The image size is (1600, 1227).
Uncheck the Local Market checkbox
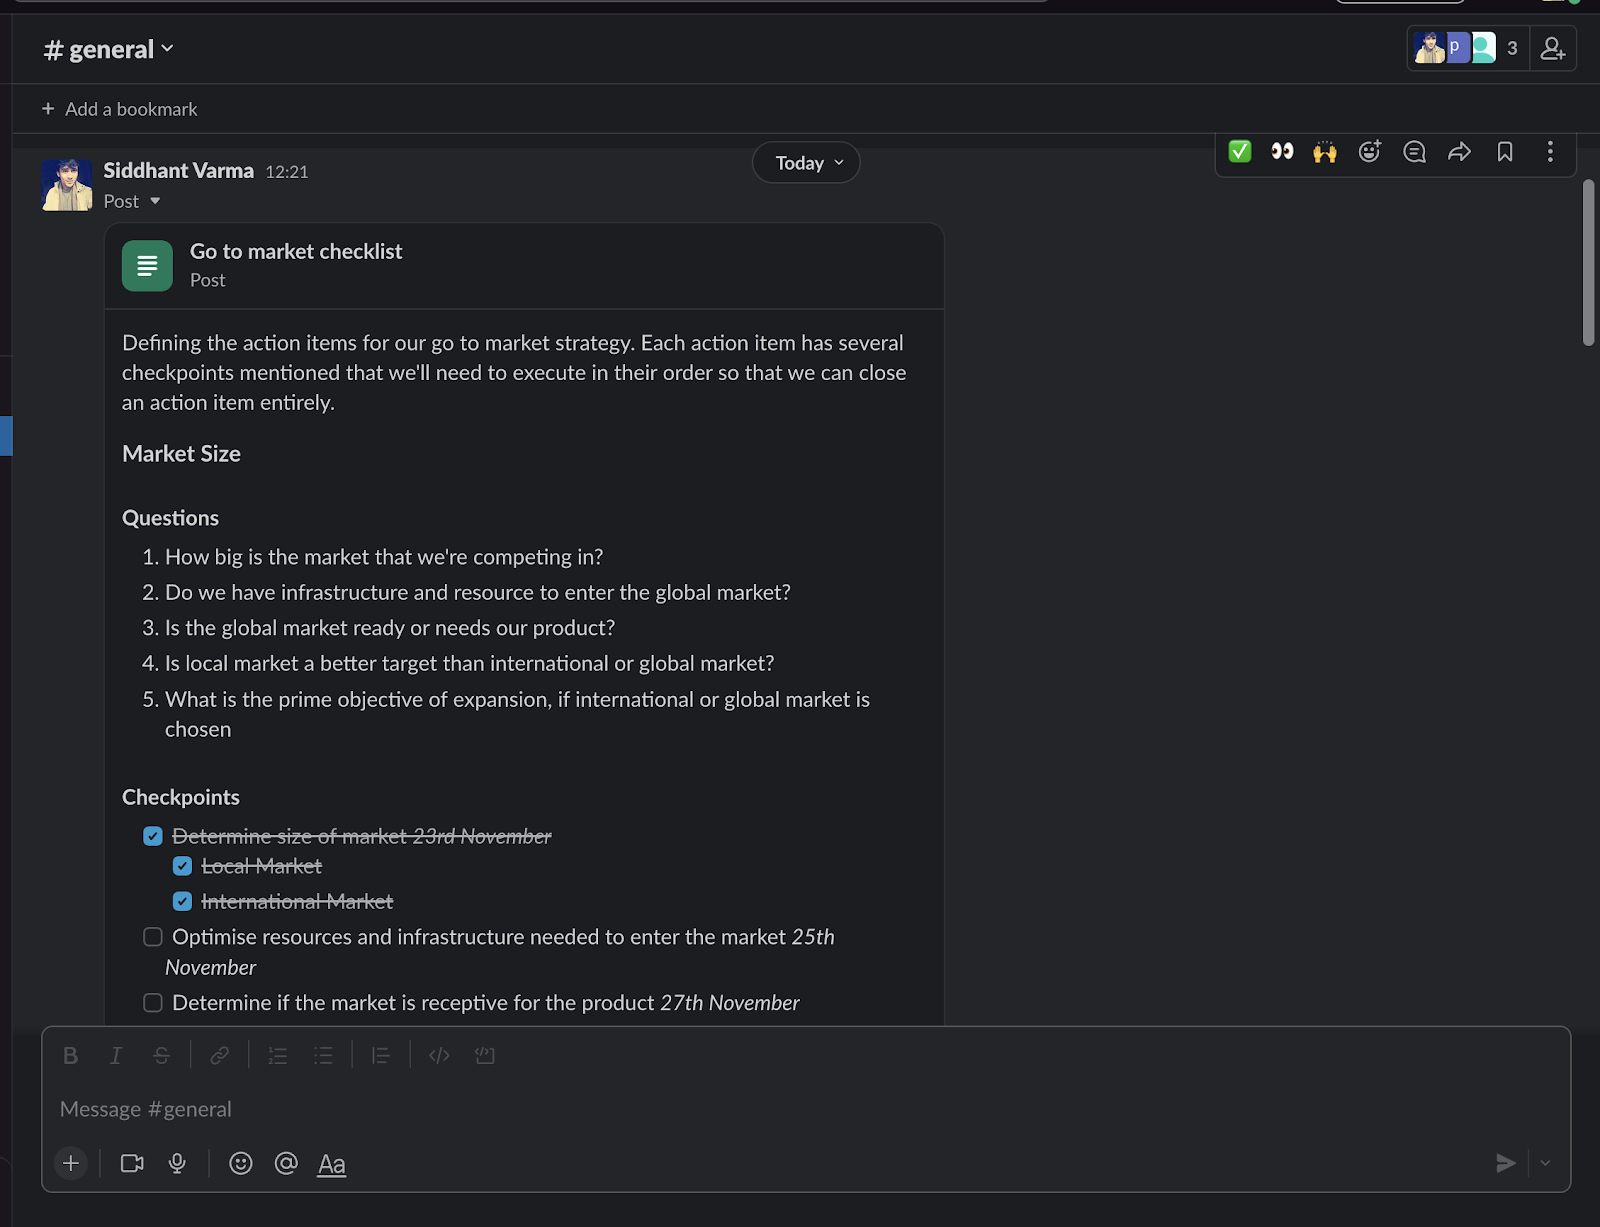[x=182, y=865]
